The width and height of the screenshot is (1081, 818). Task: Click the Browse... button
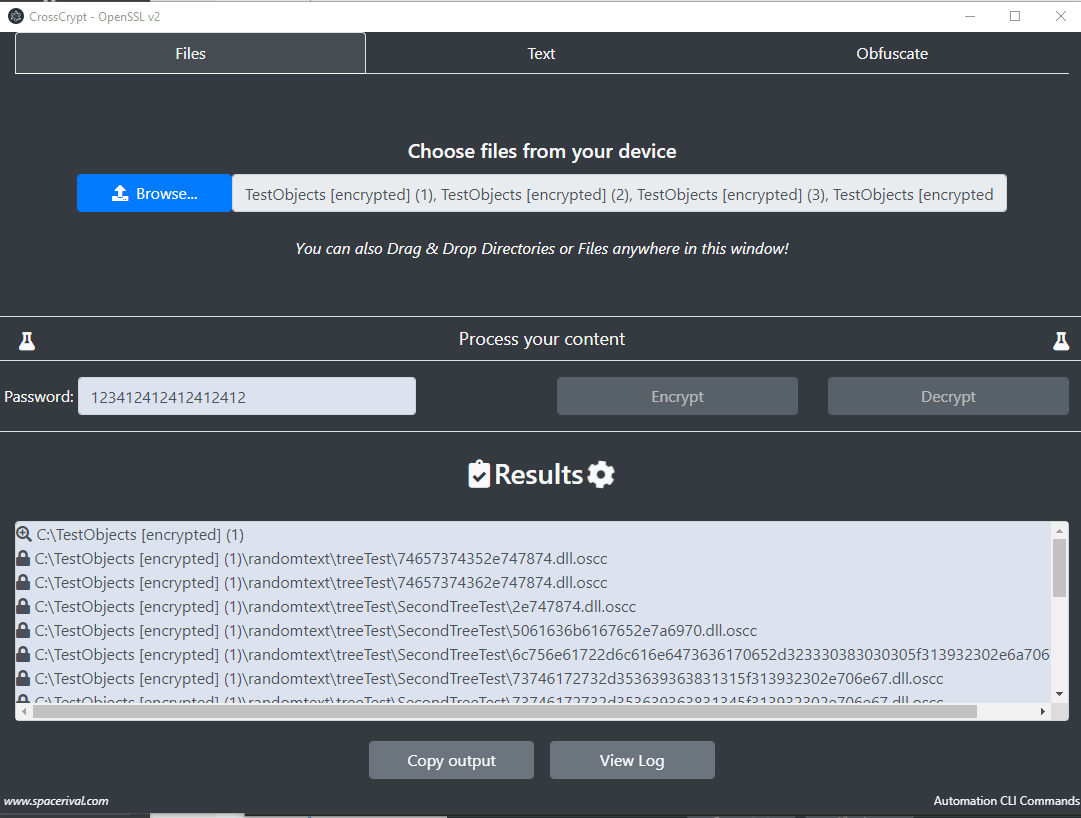(154, 193)
